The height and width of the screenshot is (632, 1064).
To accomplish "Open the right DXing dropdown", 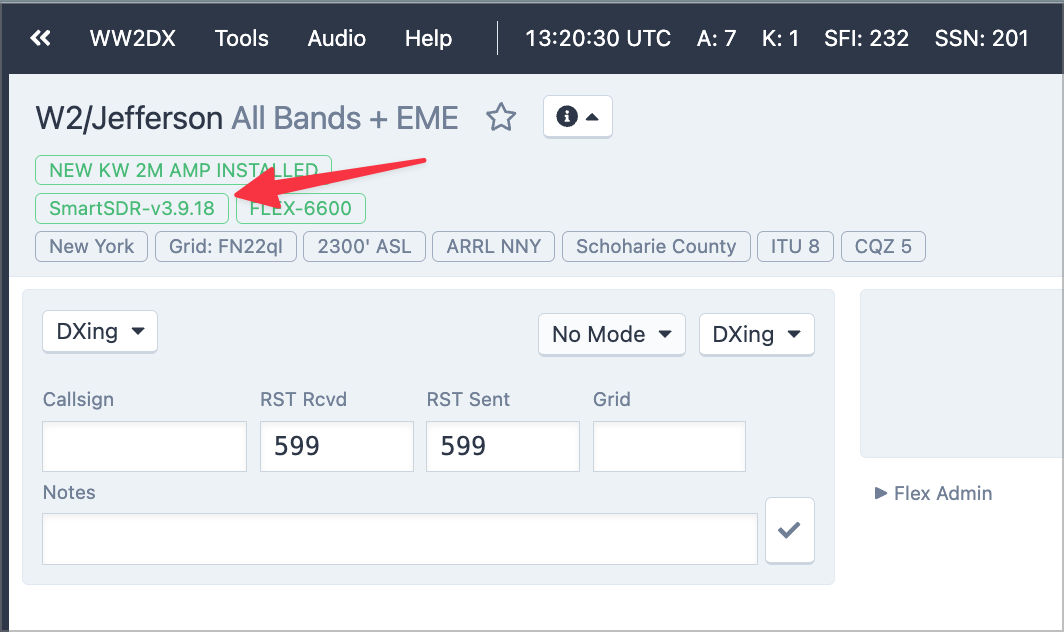I will [756, 334].
